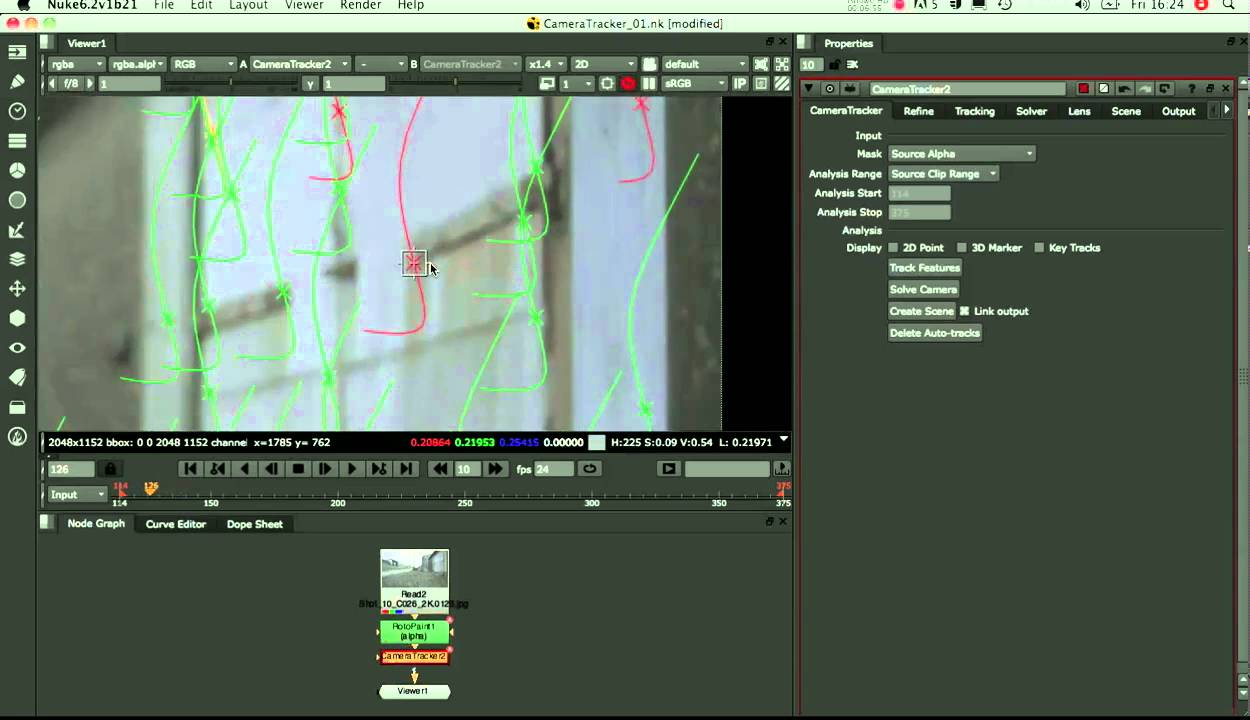Play forward in the viewer
Image resolution: width=1250 pixels, height=720 pixels.
coord(352,469)
